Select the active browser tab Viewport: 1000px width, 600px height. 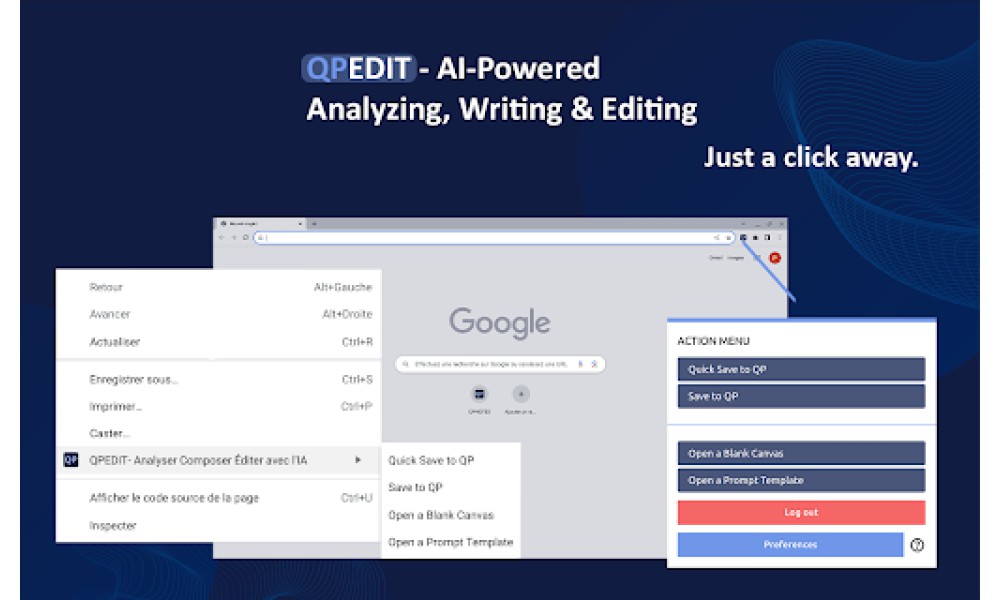click(x=261, y=224)
